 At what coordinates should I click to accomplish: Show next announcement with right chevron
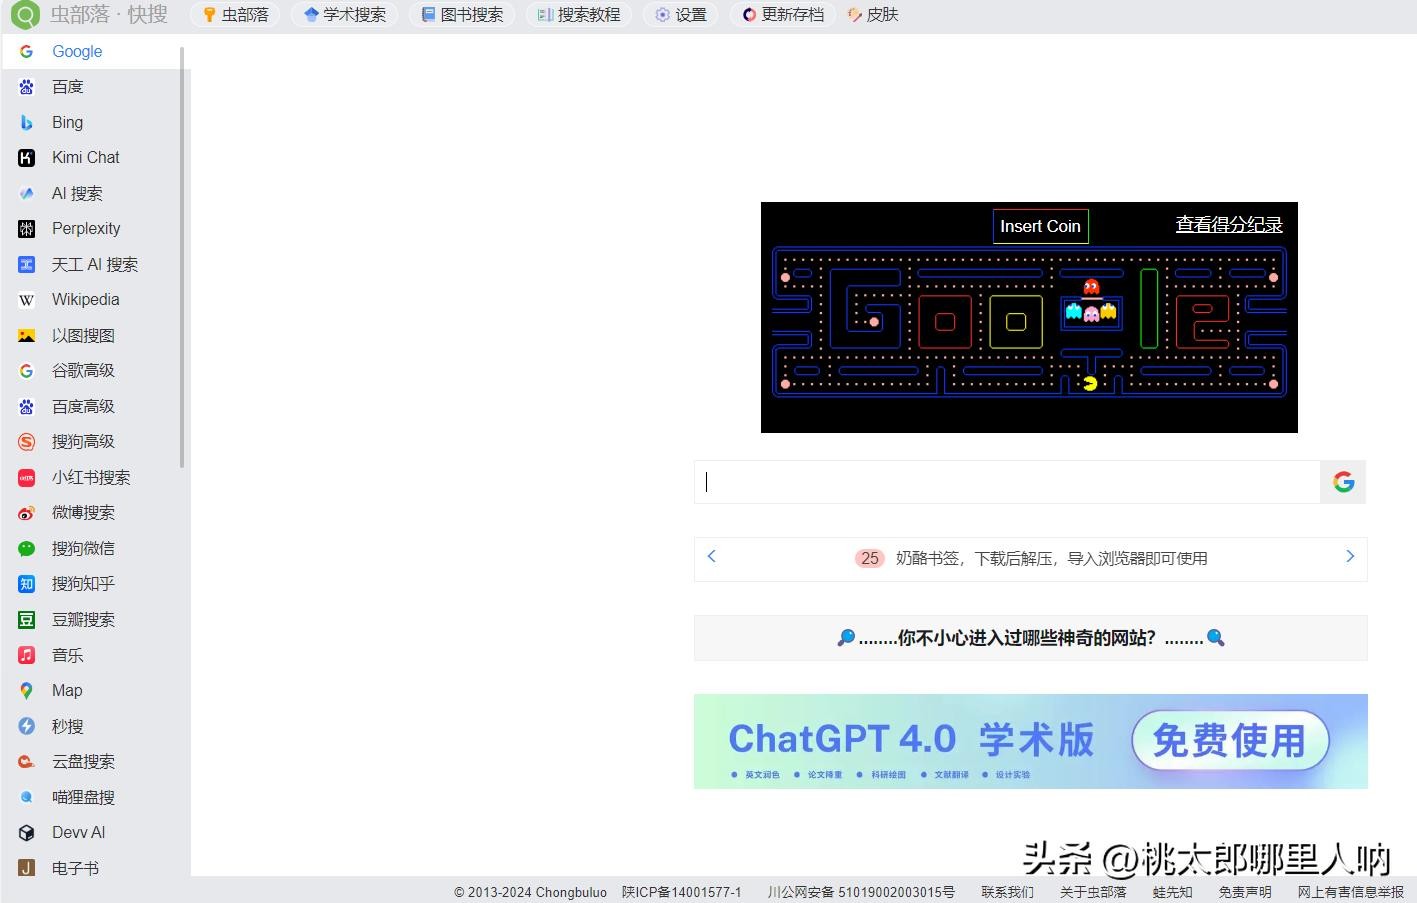point(1349,556)
